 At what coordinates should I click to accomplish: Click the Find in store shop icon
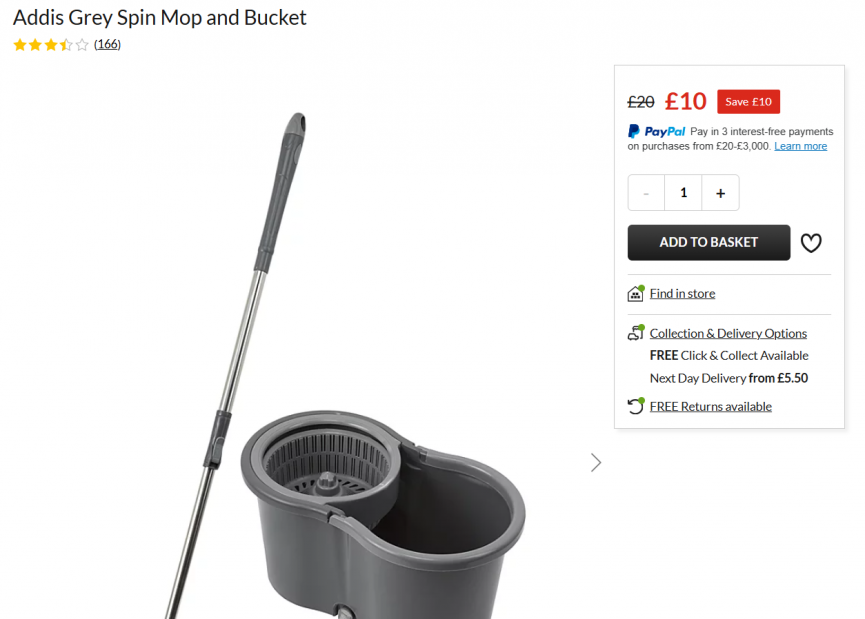click(635, 293)
